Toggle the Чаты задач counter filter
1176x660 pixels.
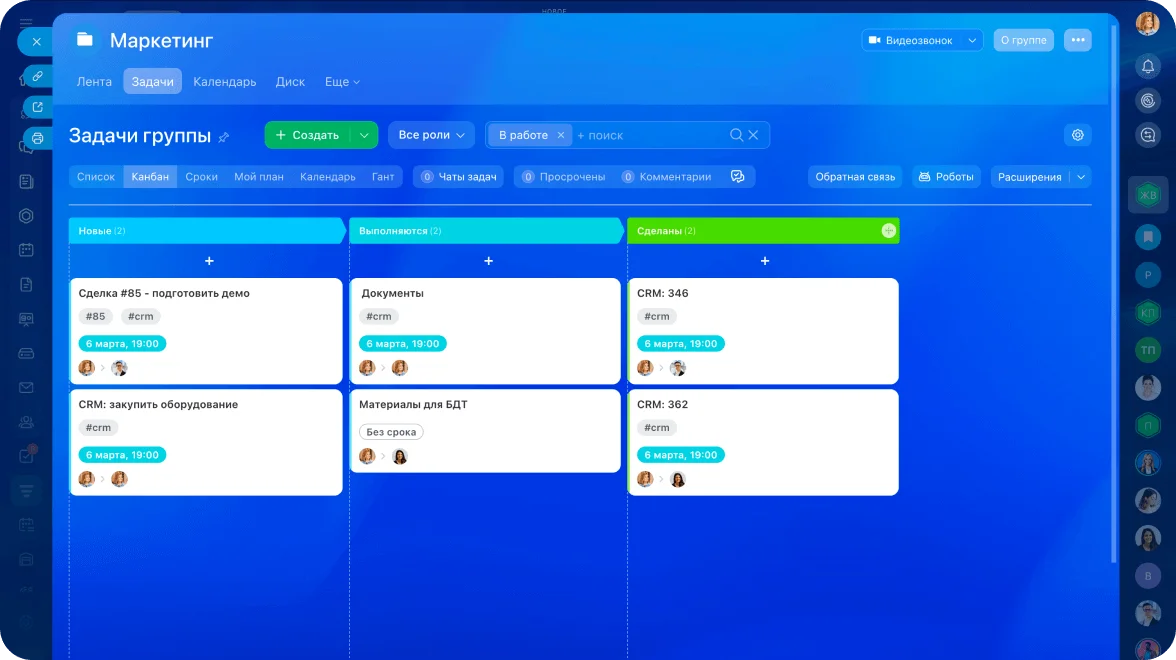pyautogui.click(x=459, y=177)
